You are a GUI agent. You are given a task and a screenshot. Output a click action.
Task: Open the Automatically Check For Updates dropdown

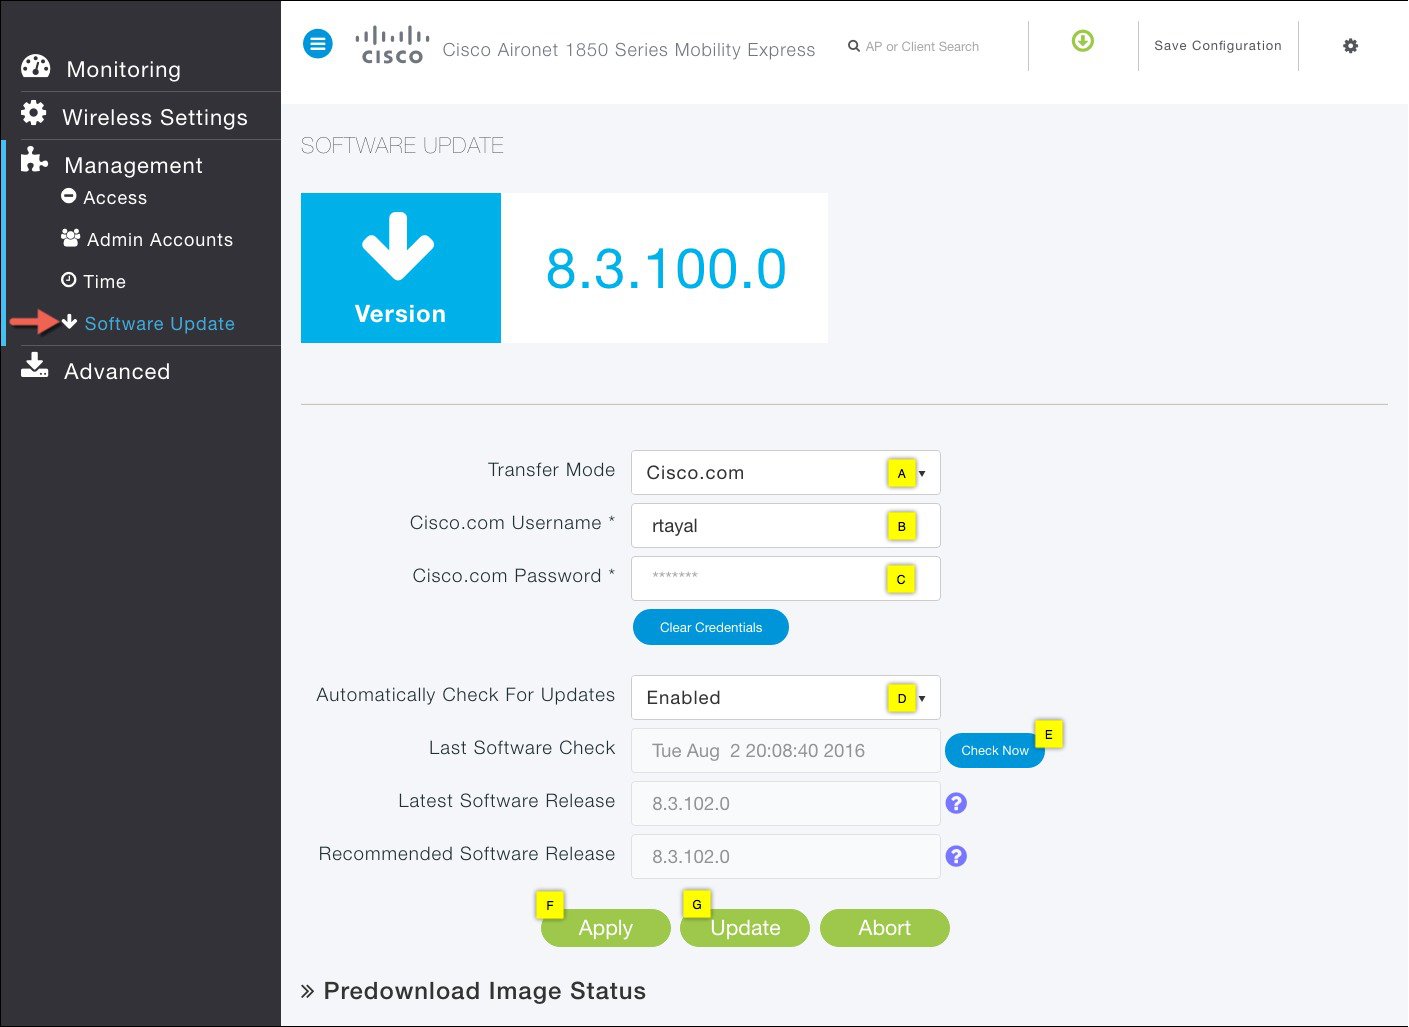tap(786, 698)
